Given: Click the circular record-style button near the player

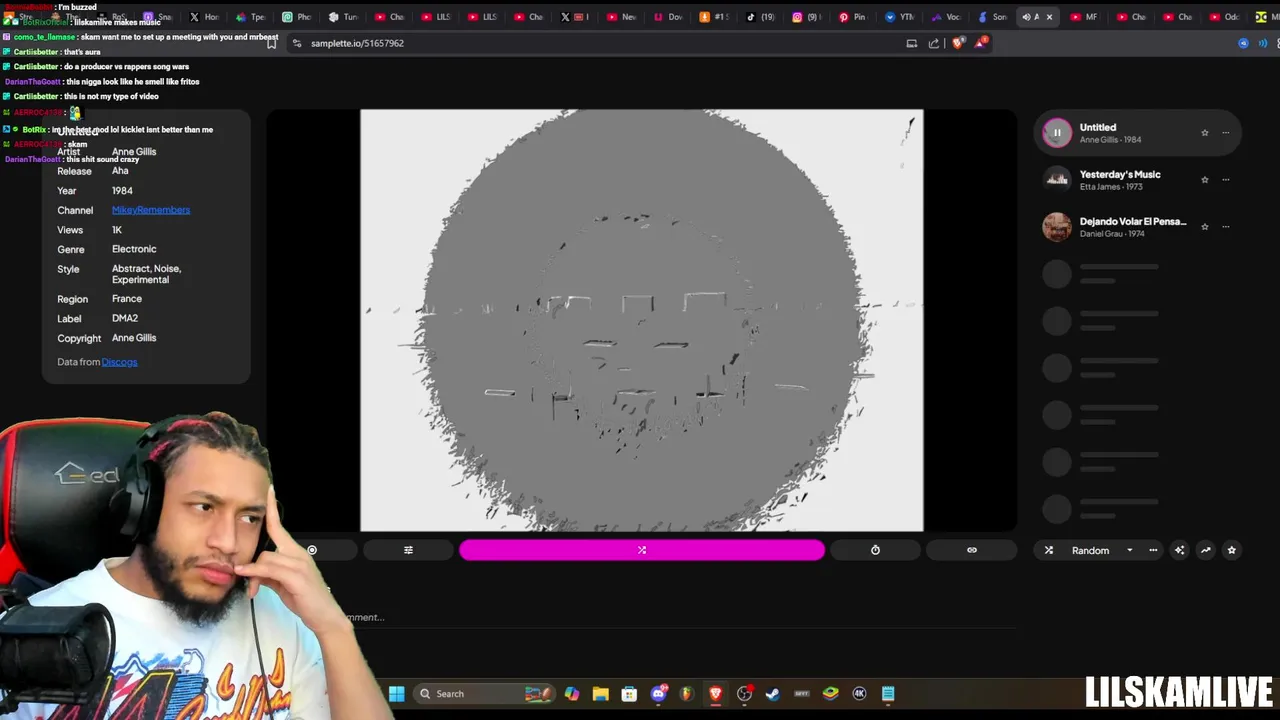Looking at the screenshot, I should click(x=312, y=550).
